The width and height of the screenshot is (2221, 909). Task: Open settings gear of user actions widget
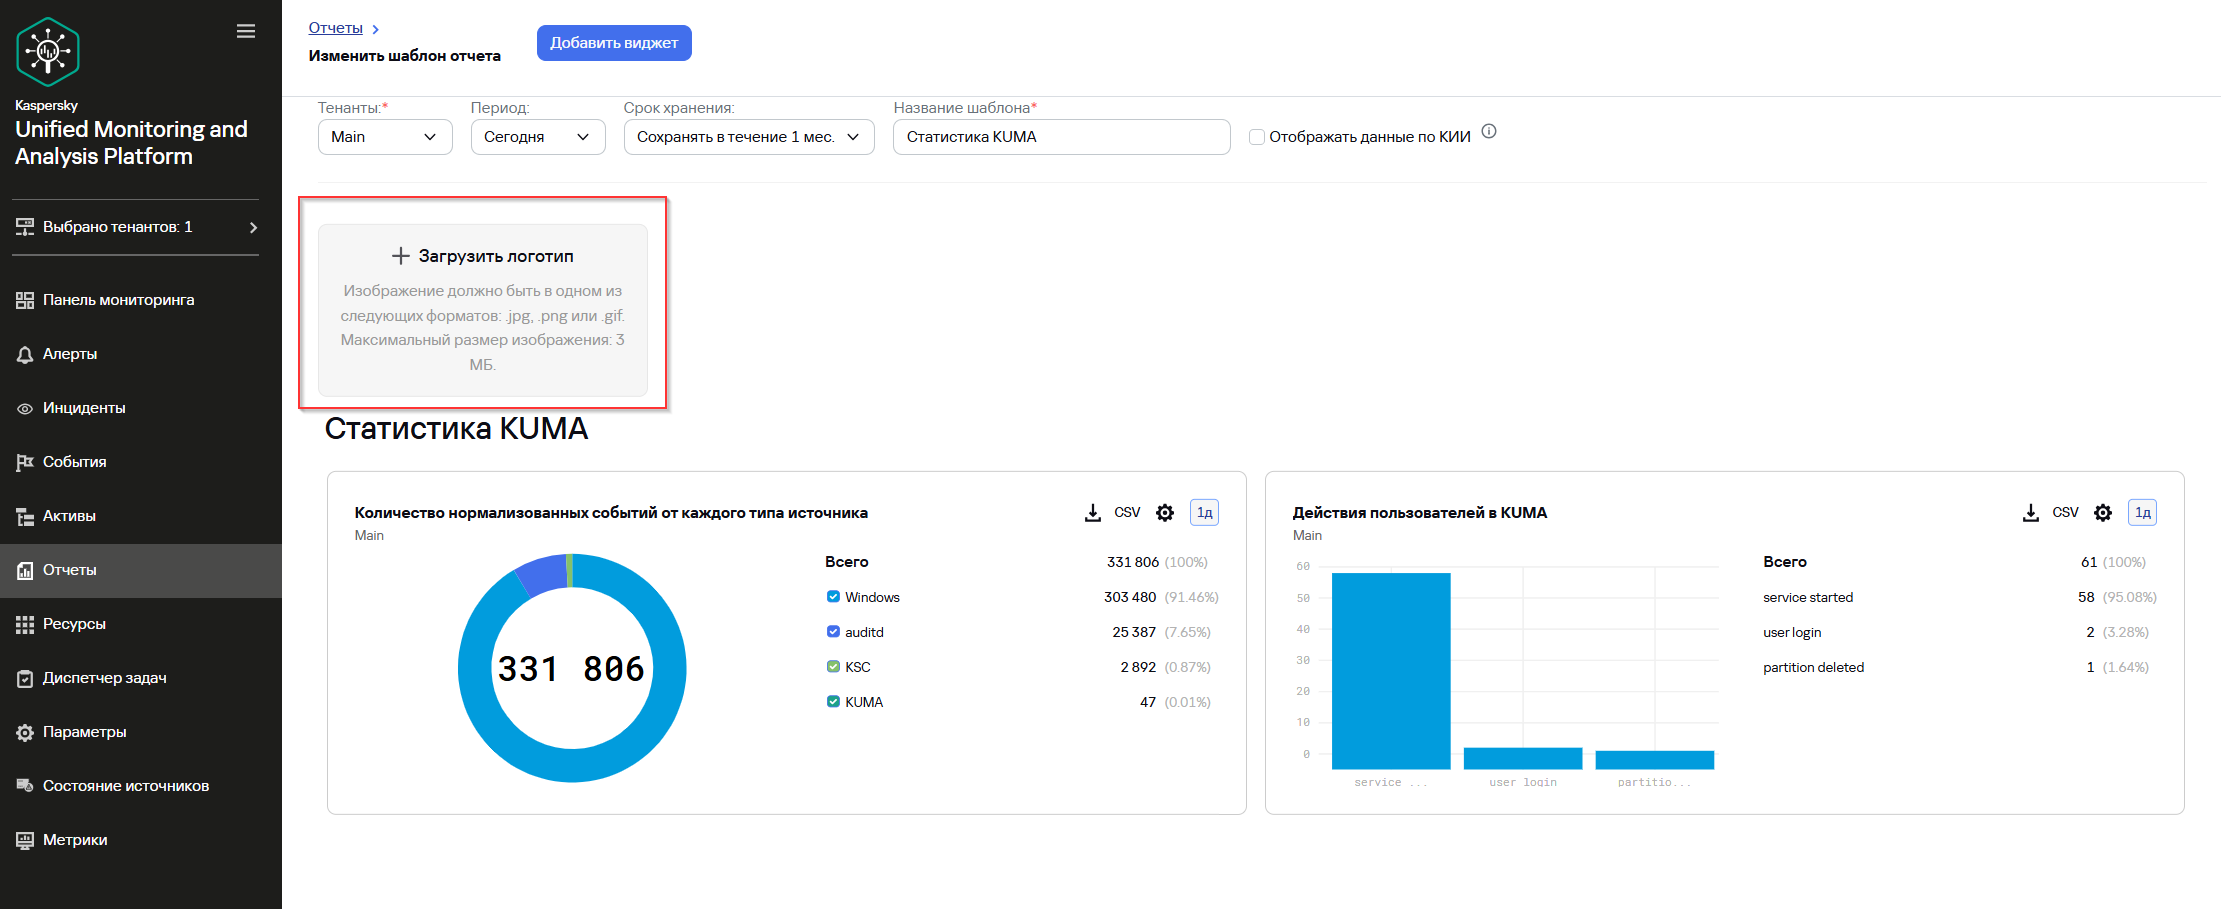(2103, 513)
